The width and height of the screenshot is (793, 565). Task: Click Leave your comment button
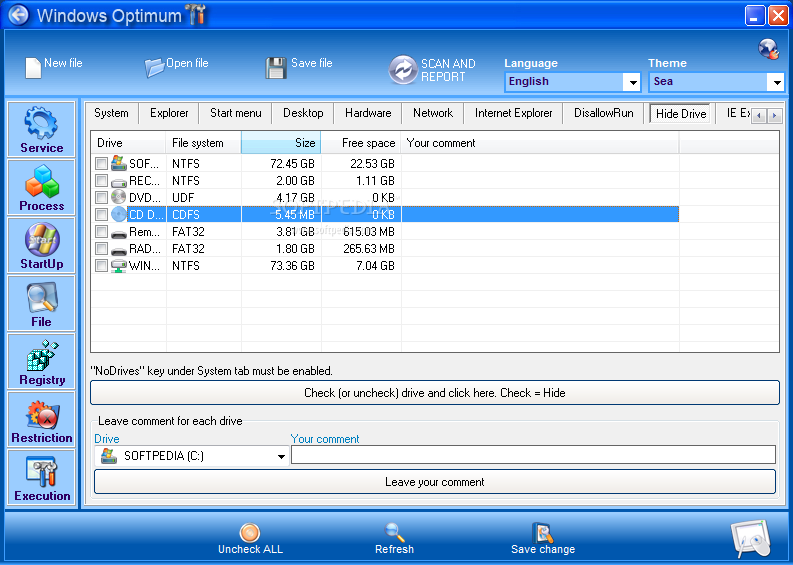click(x=434, y=482)
